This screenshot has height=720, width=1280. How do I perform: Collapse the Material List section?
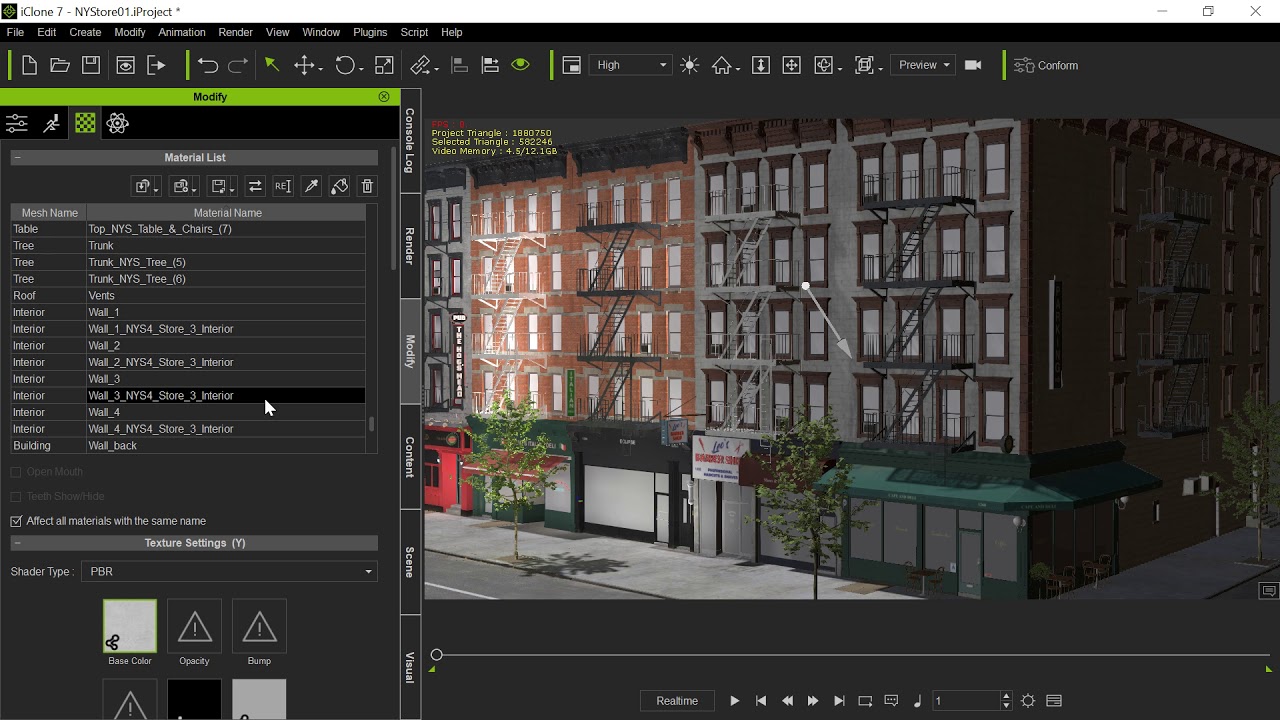click(17, 158)
